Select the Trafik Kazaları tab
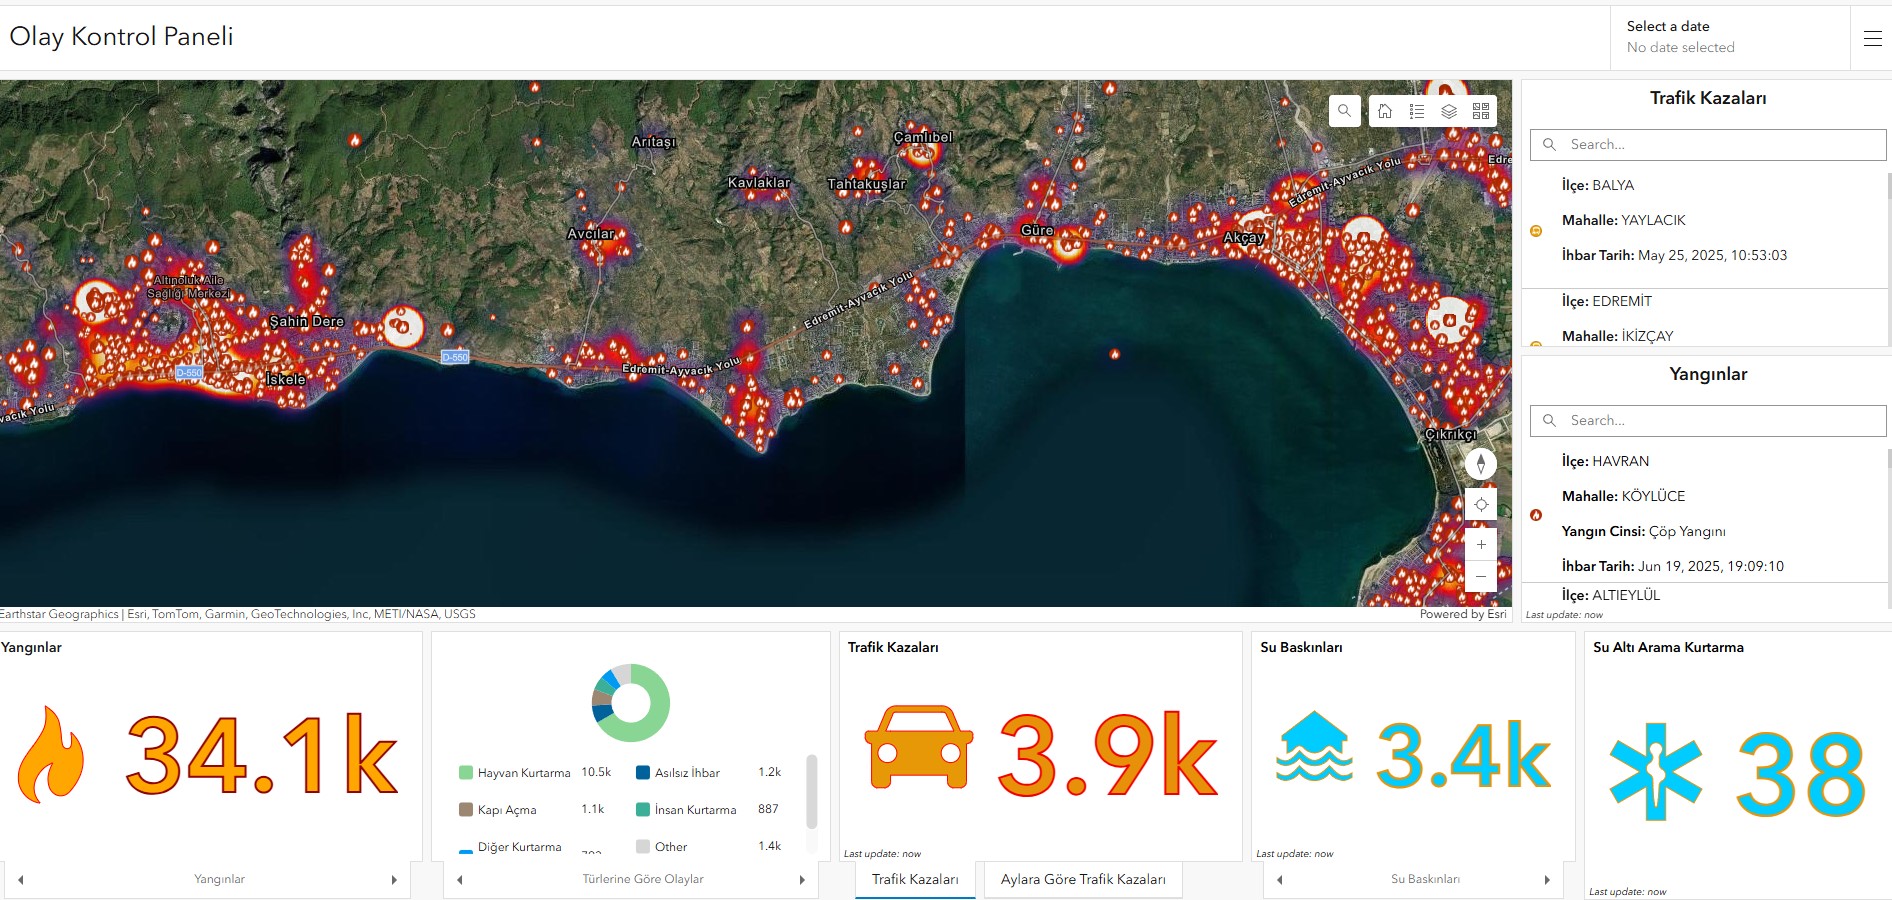 pos(915,880)
